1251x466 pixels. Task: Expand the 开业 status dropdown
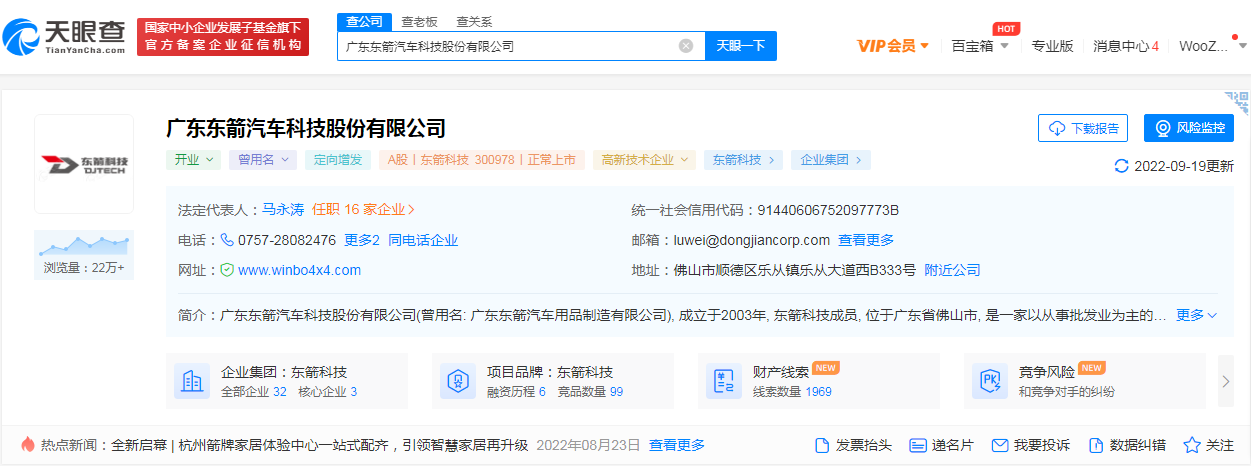coord(193,159)
